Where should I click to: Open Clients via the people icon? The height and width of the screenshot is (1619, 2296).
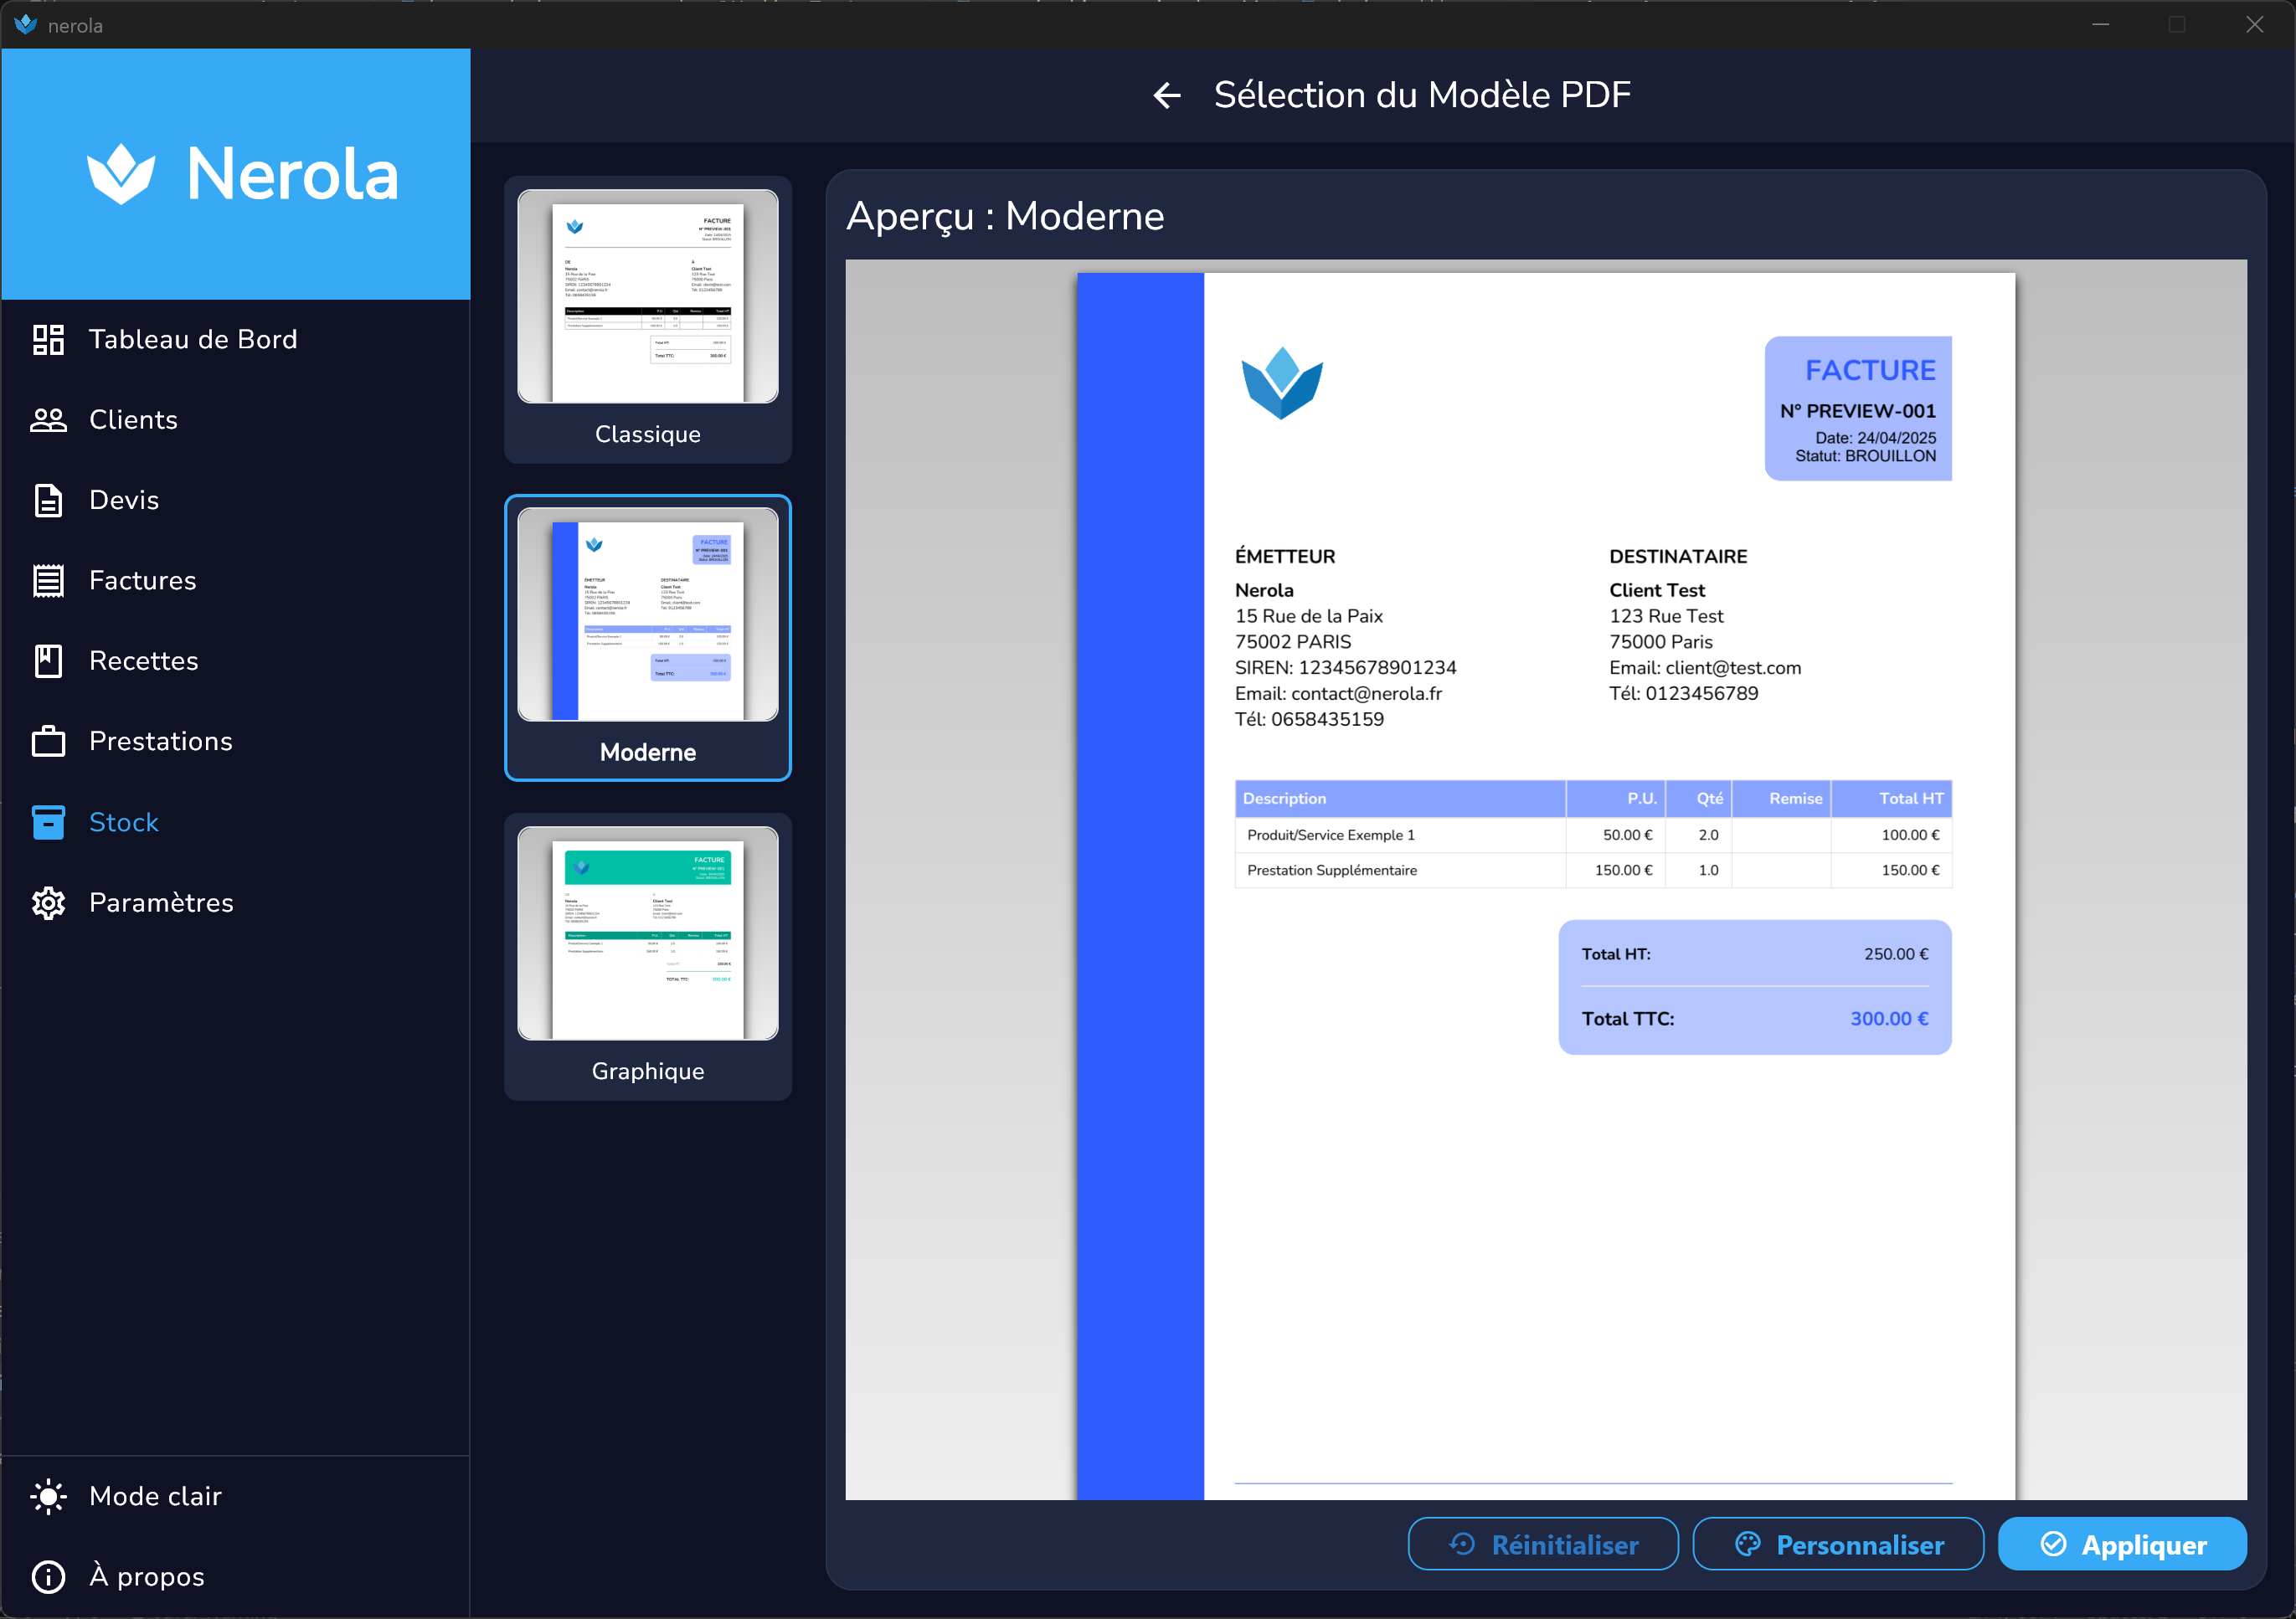click(48, 420)
